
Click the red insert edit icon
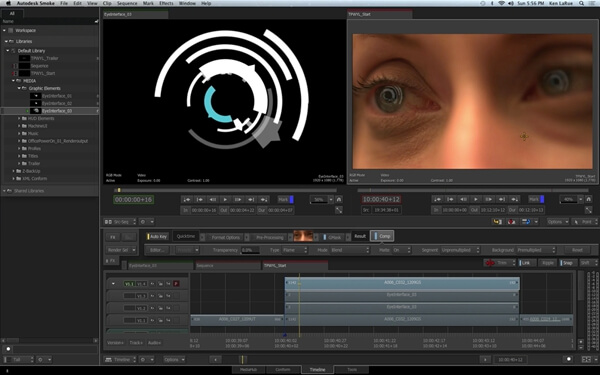pyautogui.click(x=511, y=222)
